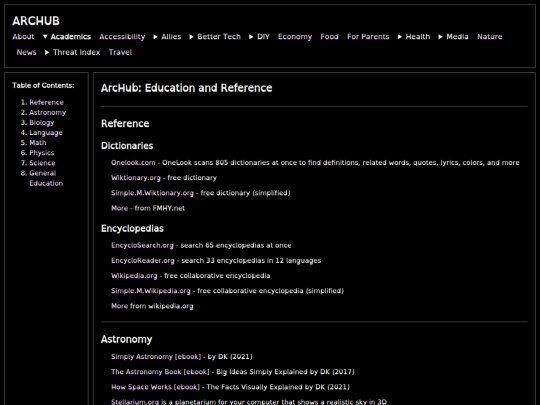Open the ARCHUB site title link
Image resolution: width=540 pixels, height=405 pixels.
click(36, 21)
